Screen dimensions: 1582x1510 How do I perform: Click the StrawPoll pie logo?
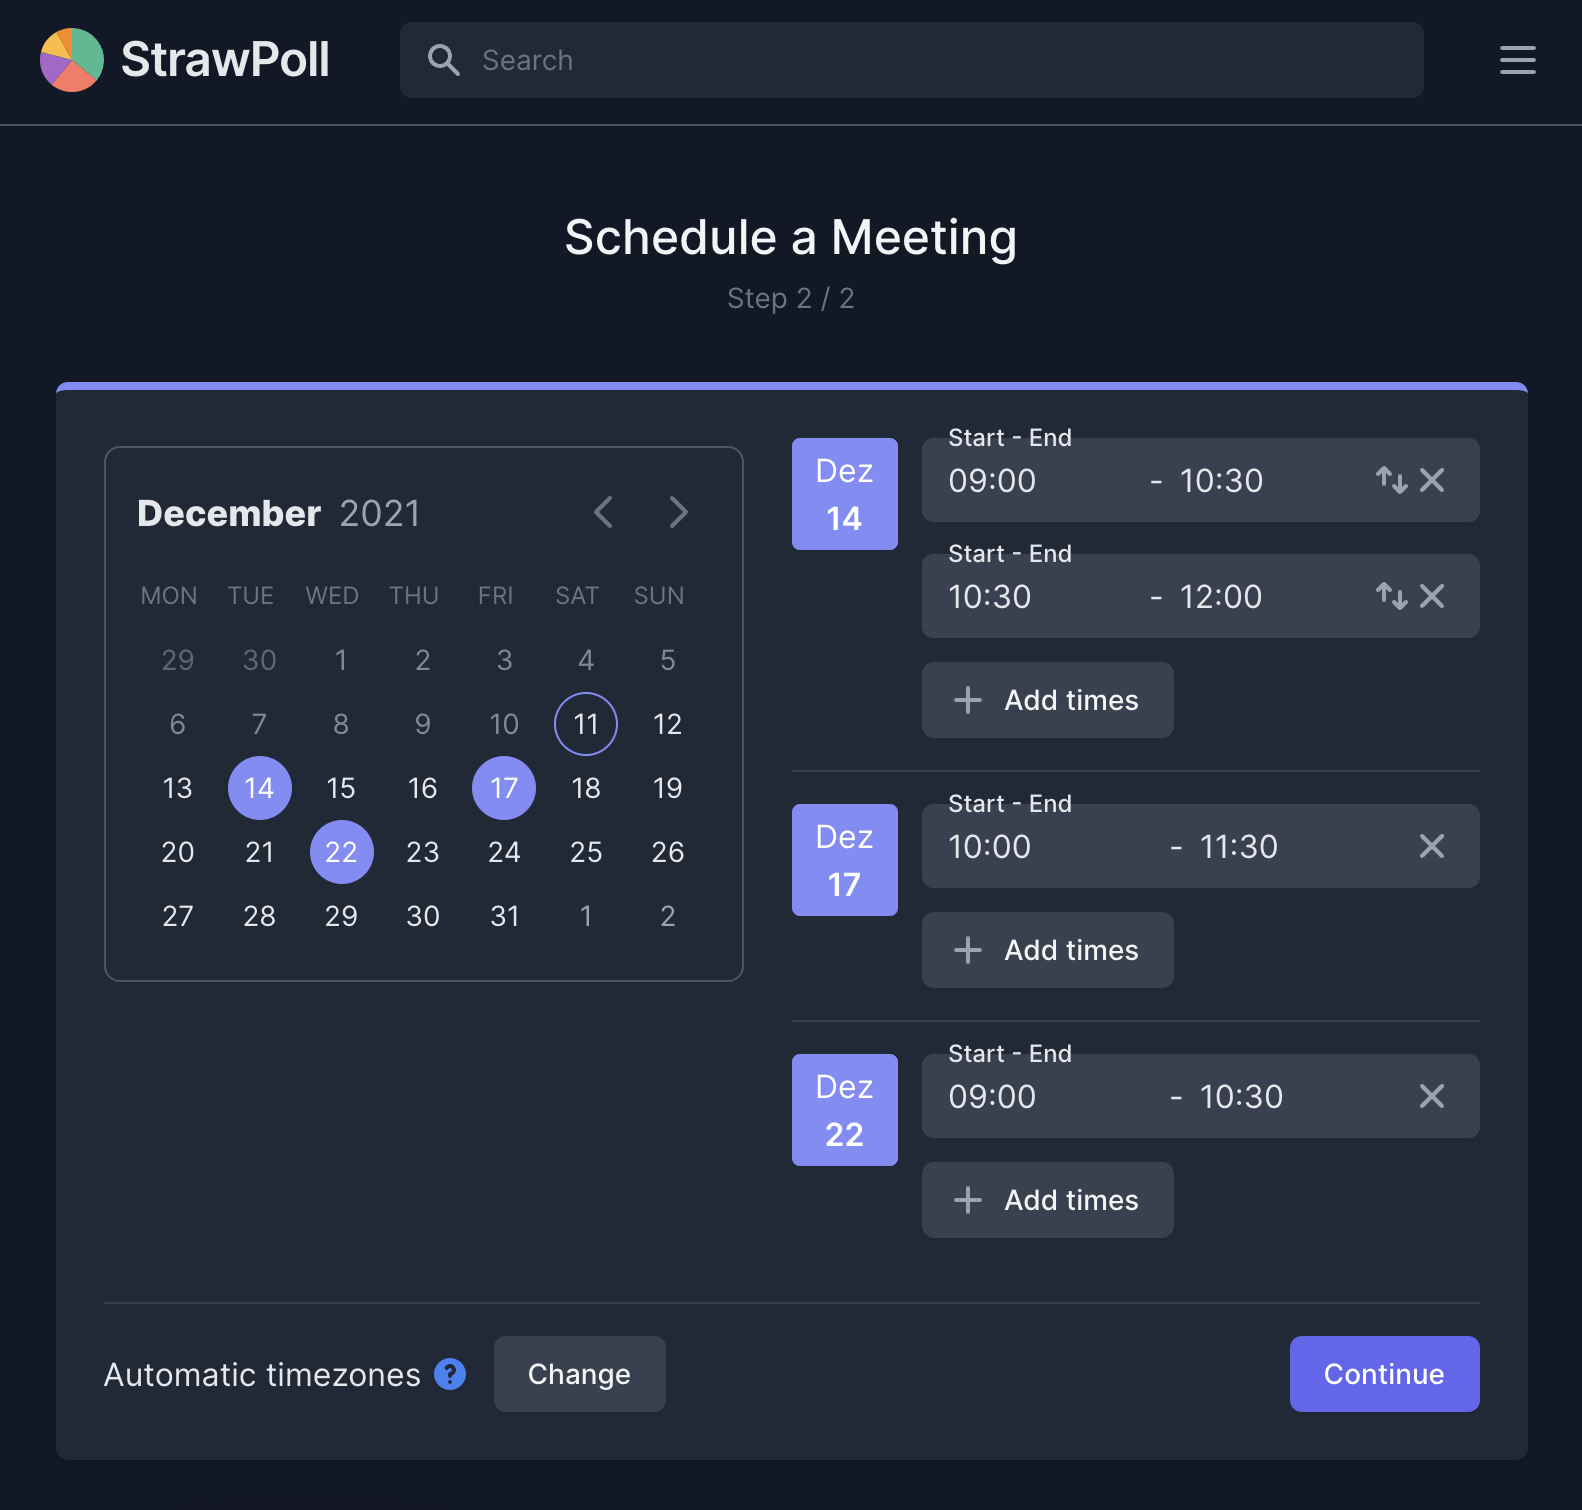(70, 59)
